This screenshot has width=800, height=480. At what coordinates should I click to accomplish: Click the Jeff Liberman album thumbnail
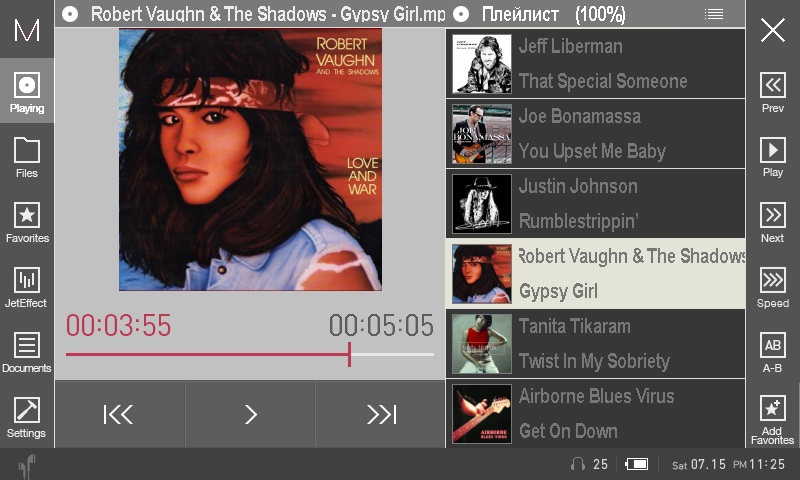pos(482,64)
